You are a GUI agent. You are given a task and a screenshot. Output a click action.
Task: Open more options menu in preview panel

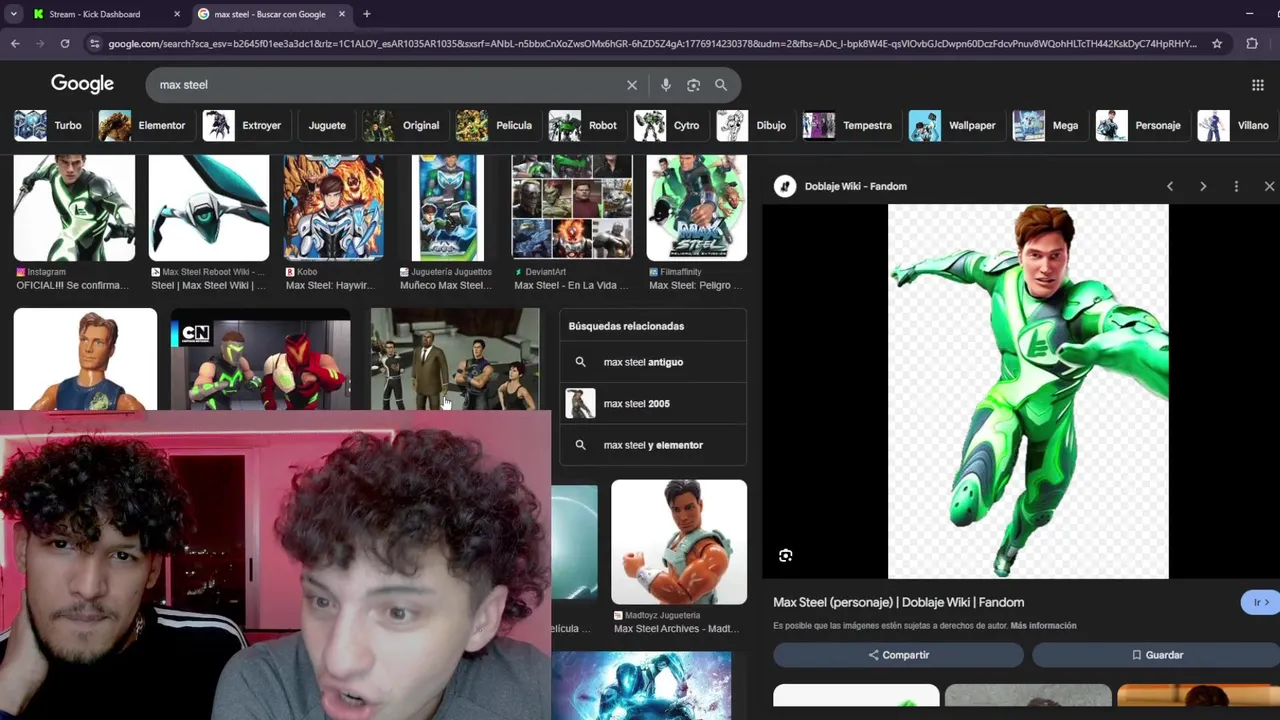pos(1236,186)
